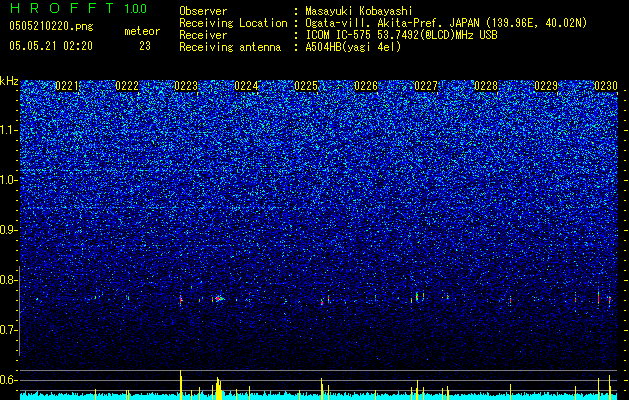Click the 0.7 frequency axis label
This screenshot has width=629, height=400.
point(8,330)
